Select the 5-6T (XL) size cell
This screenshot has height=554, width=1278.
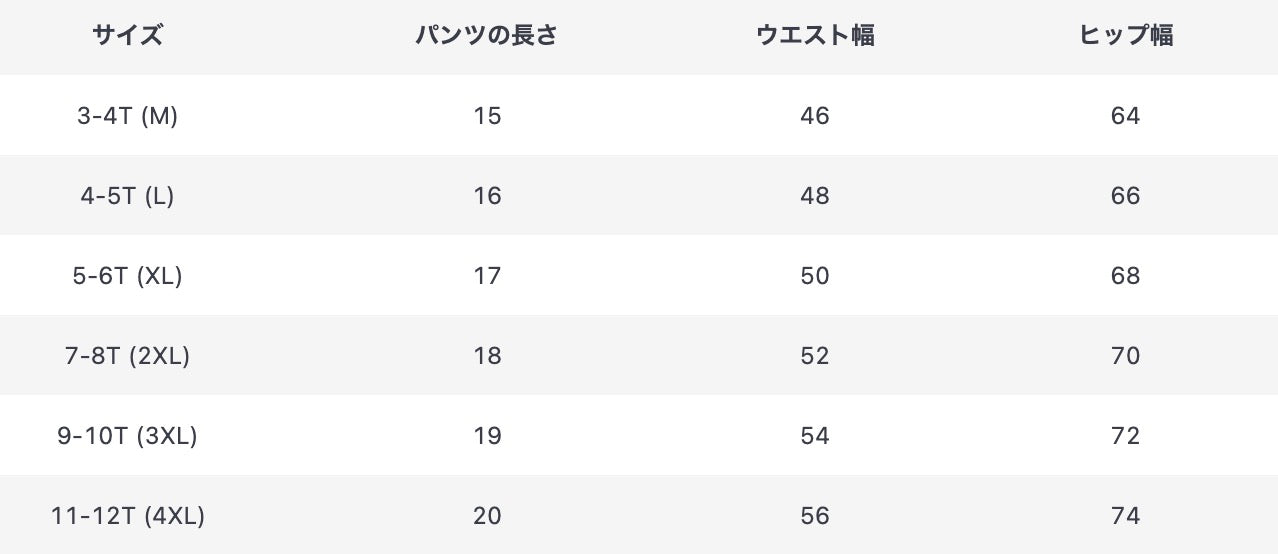[127, 276]
